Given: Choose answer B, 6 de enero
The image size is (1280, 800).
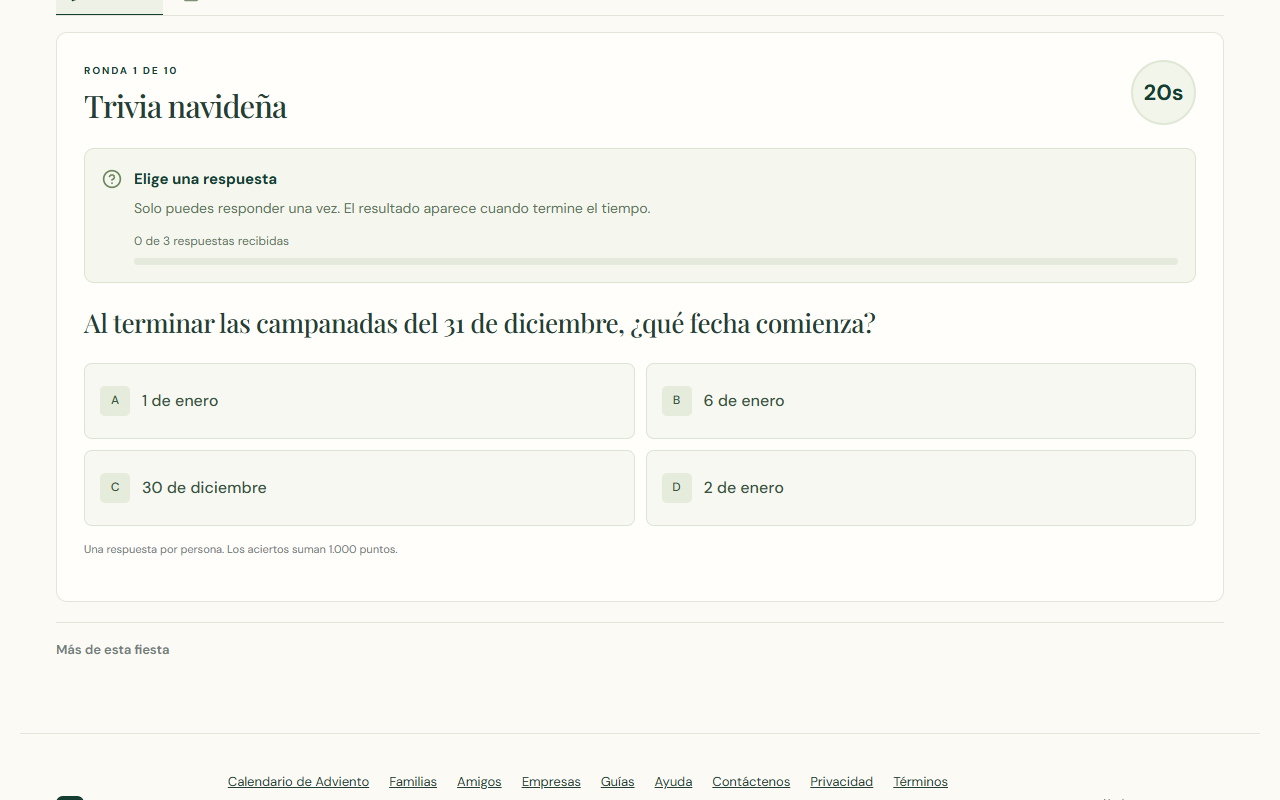Looking at the screenshot, I should (x=921, y=401).
